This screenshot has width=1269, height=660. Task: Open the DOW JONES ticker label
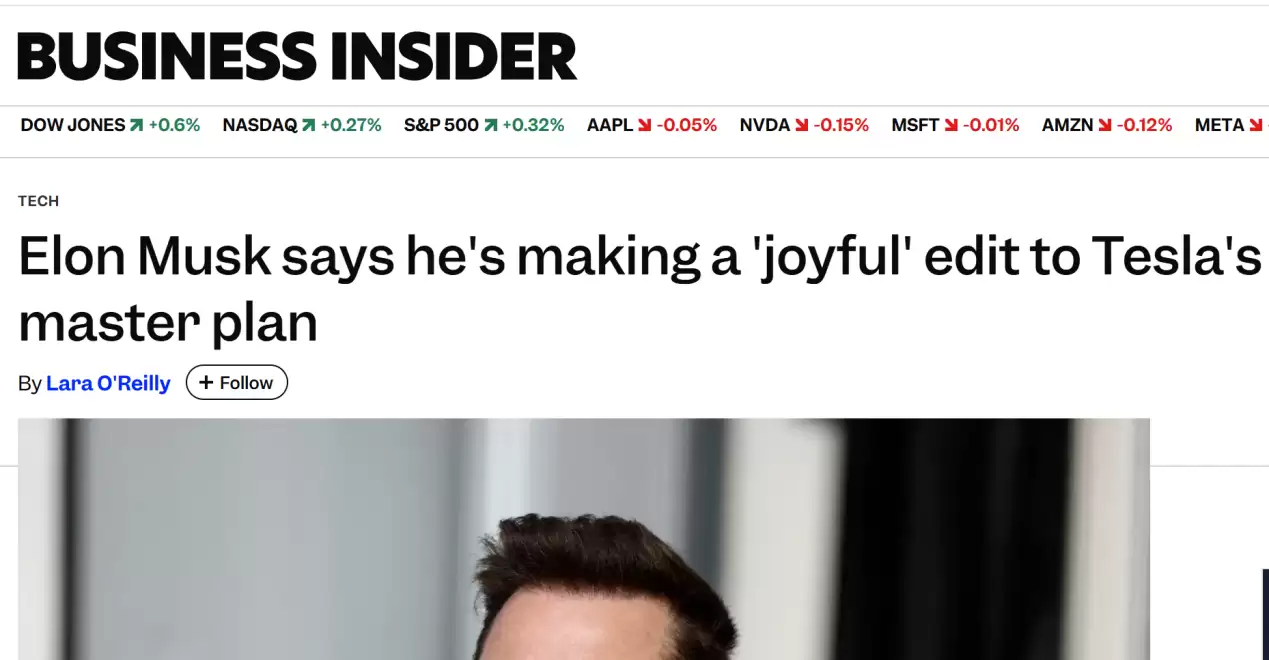(73, 126)
